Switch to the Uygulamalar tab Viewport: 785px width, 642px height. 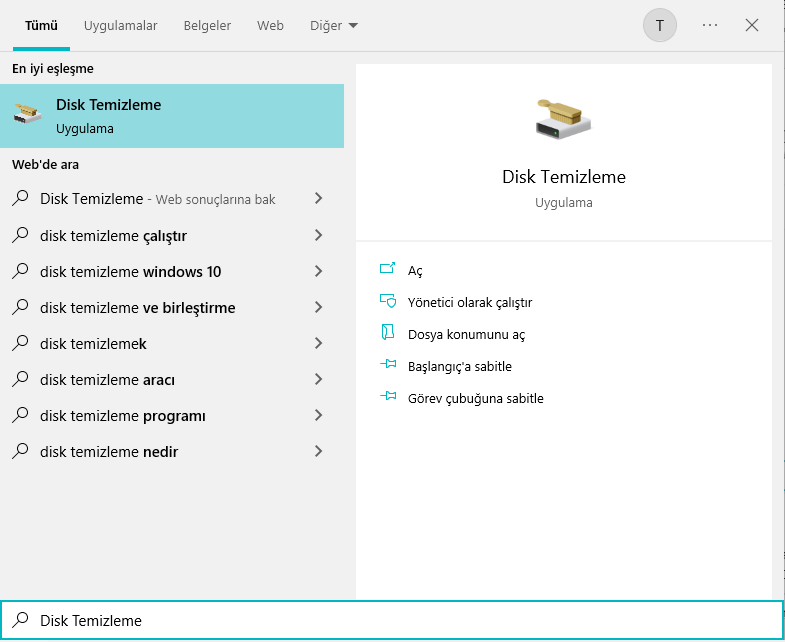pos(120,26)
